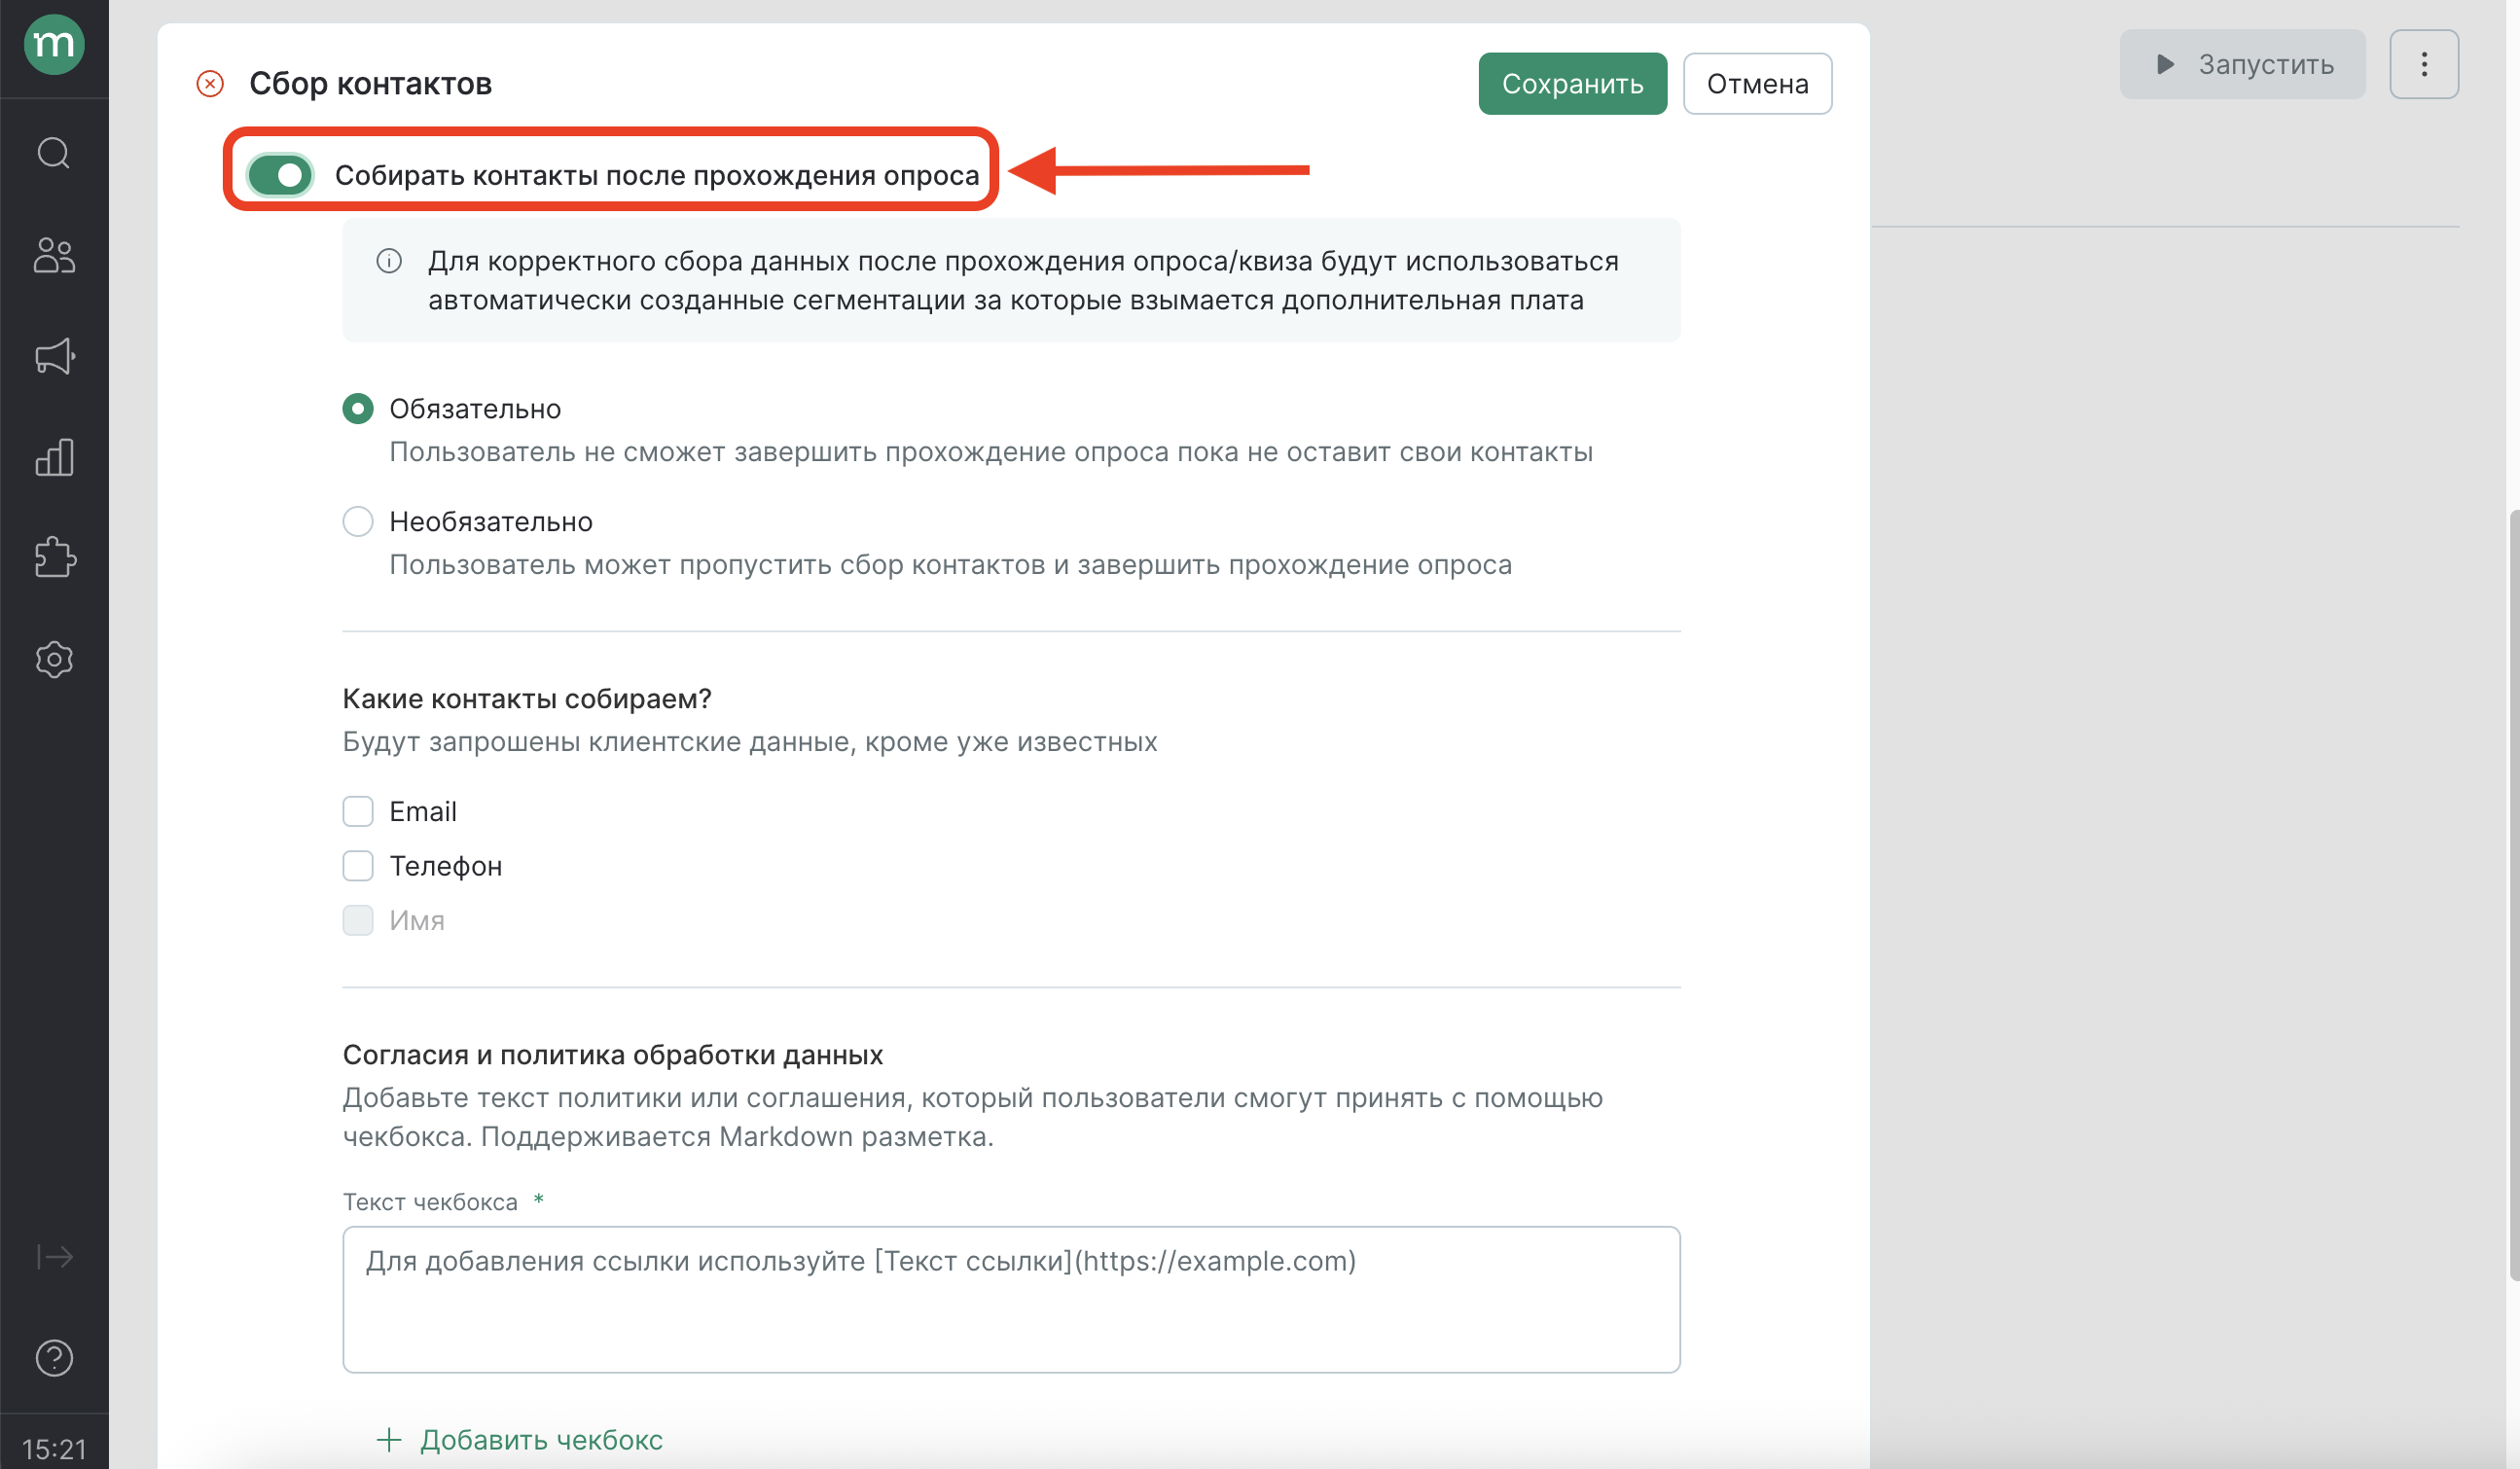Image resolution: width=2520 pixels, height=1469 pixels.
Task: Check the Телефон checkbox
Action: click(358, 865)
